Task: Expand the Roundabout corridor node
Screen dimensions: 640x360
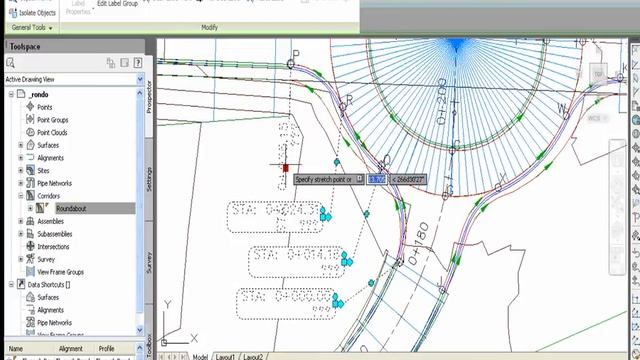Action: (x=30, y=208)
